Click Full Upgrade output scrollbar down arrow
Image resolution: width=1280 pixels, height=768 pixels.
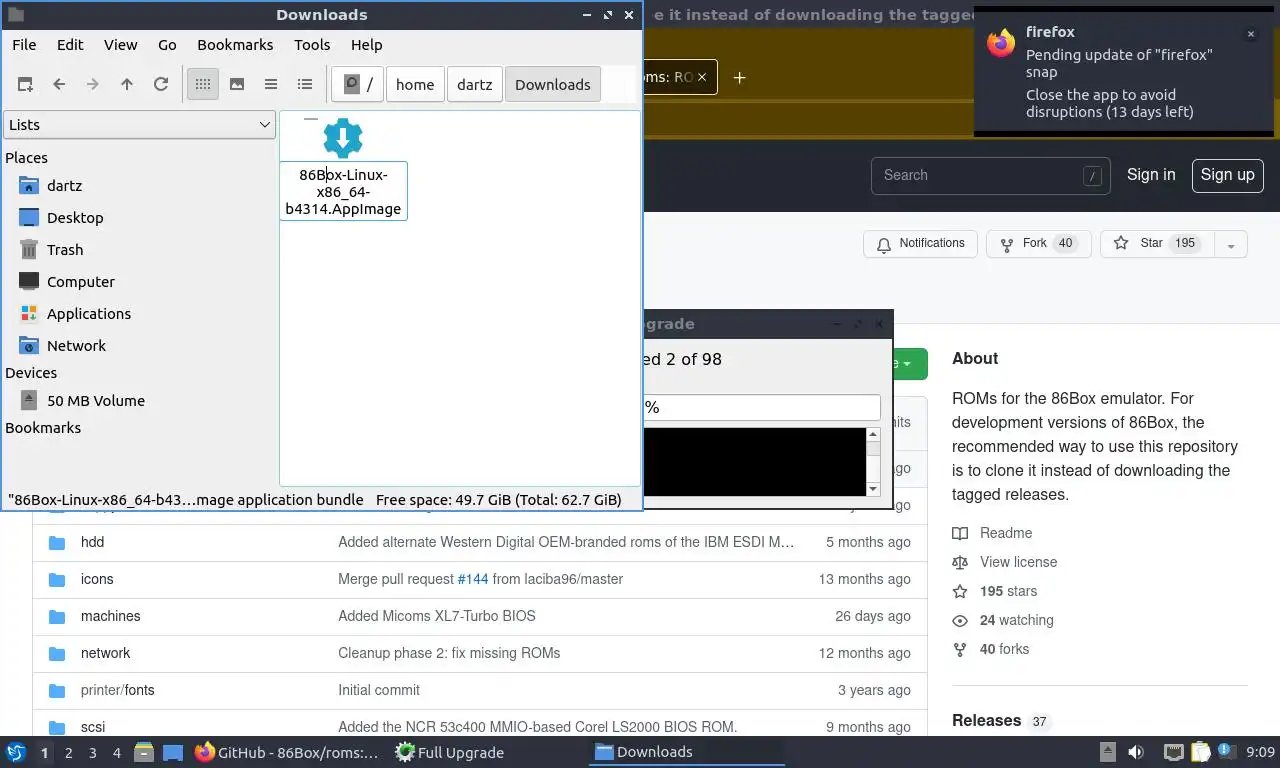[873, 489]
